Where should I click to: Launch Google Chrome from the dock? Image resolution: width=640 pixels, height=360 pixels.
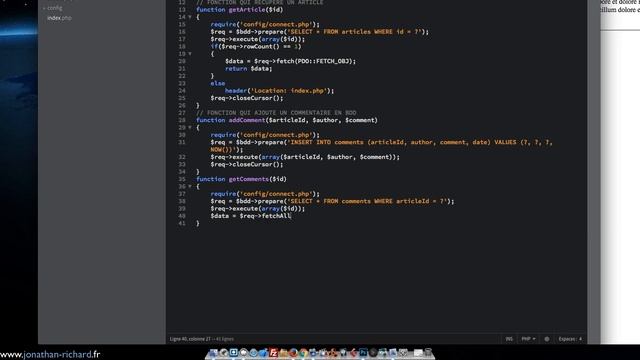coord(303,353)
